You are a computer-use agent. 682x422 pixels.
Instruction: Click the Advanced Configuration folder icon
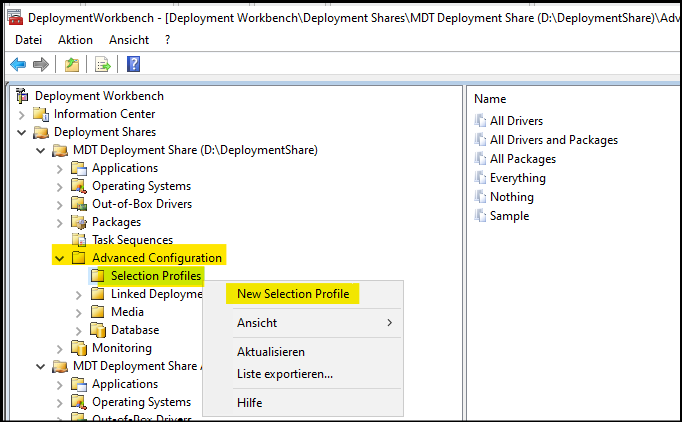click(79, 258)
